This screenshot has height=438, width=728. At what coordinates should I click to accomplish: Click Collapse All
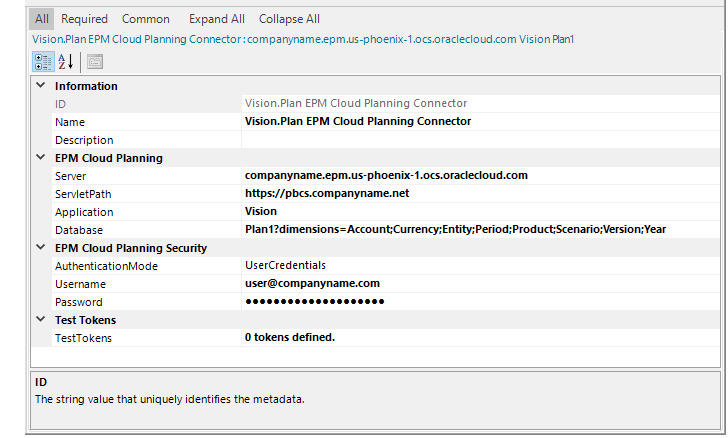pos(289,19)
